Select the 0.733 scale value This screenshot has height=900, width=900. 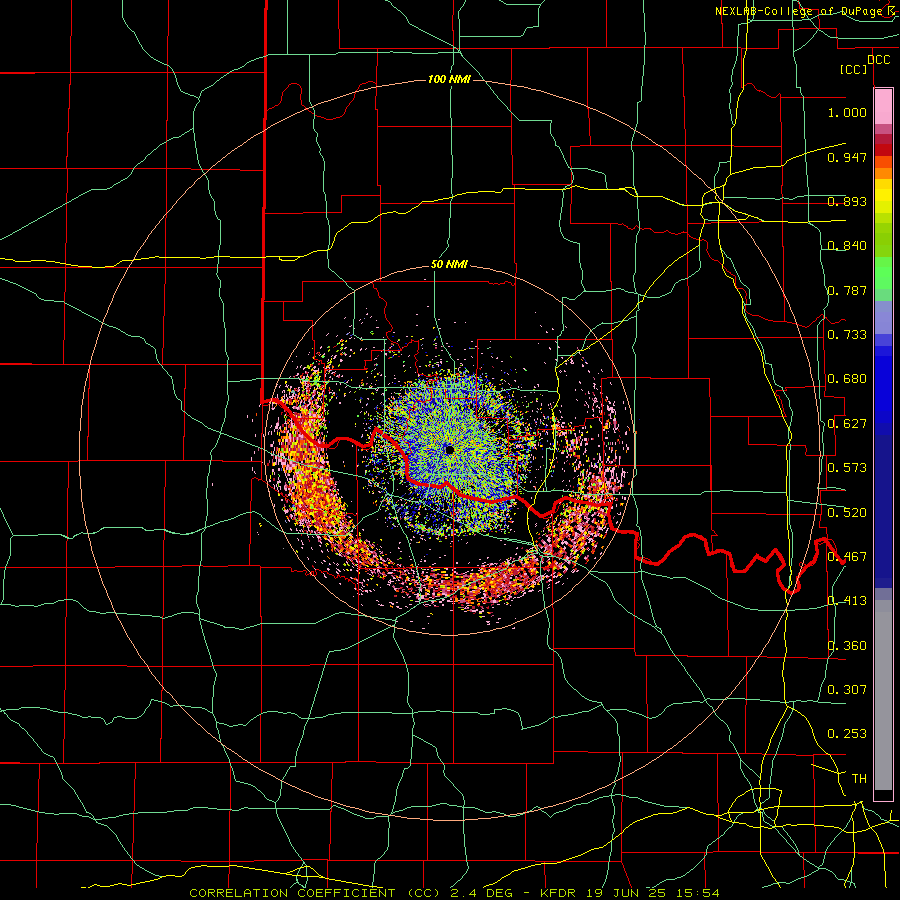pos(847,335)
